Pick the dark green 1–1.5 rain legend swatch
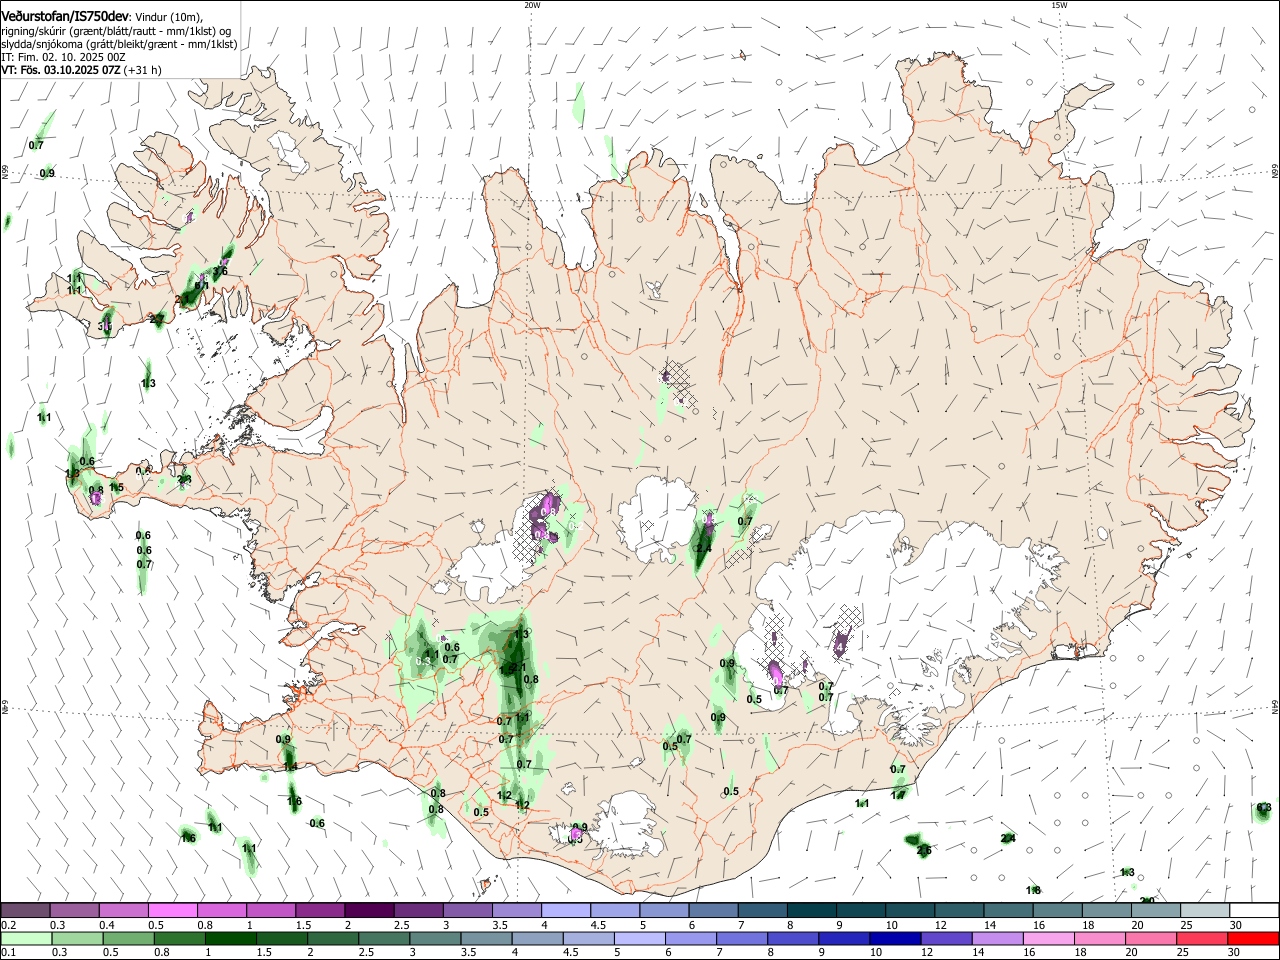Viewport: 1280px width, 960px height. tap(231, 938)
